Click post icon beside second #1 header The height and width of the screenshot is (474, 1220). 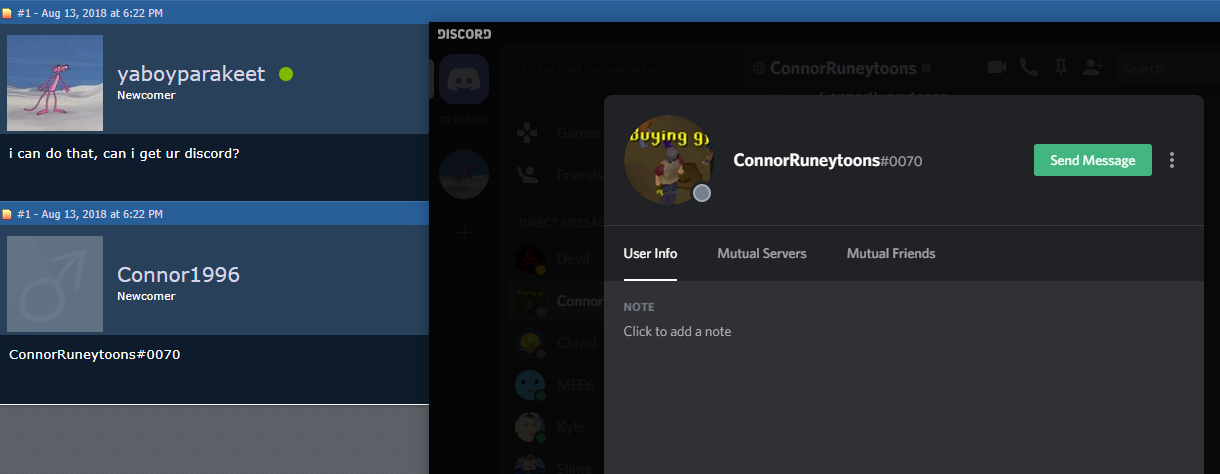7,214
